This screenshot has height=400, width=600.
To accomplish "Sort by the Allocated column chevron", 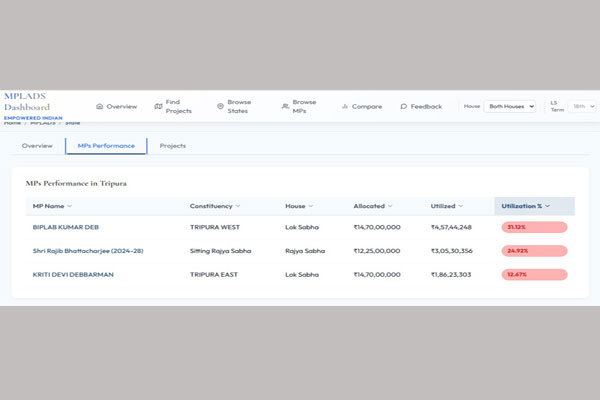I will (390, 206).
